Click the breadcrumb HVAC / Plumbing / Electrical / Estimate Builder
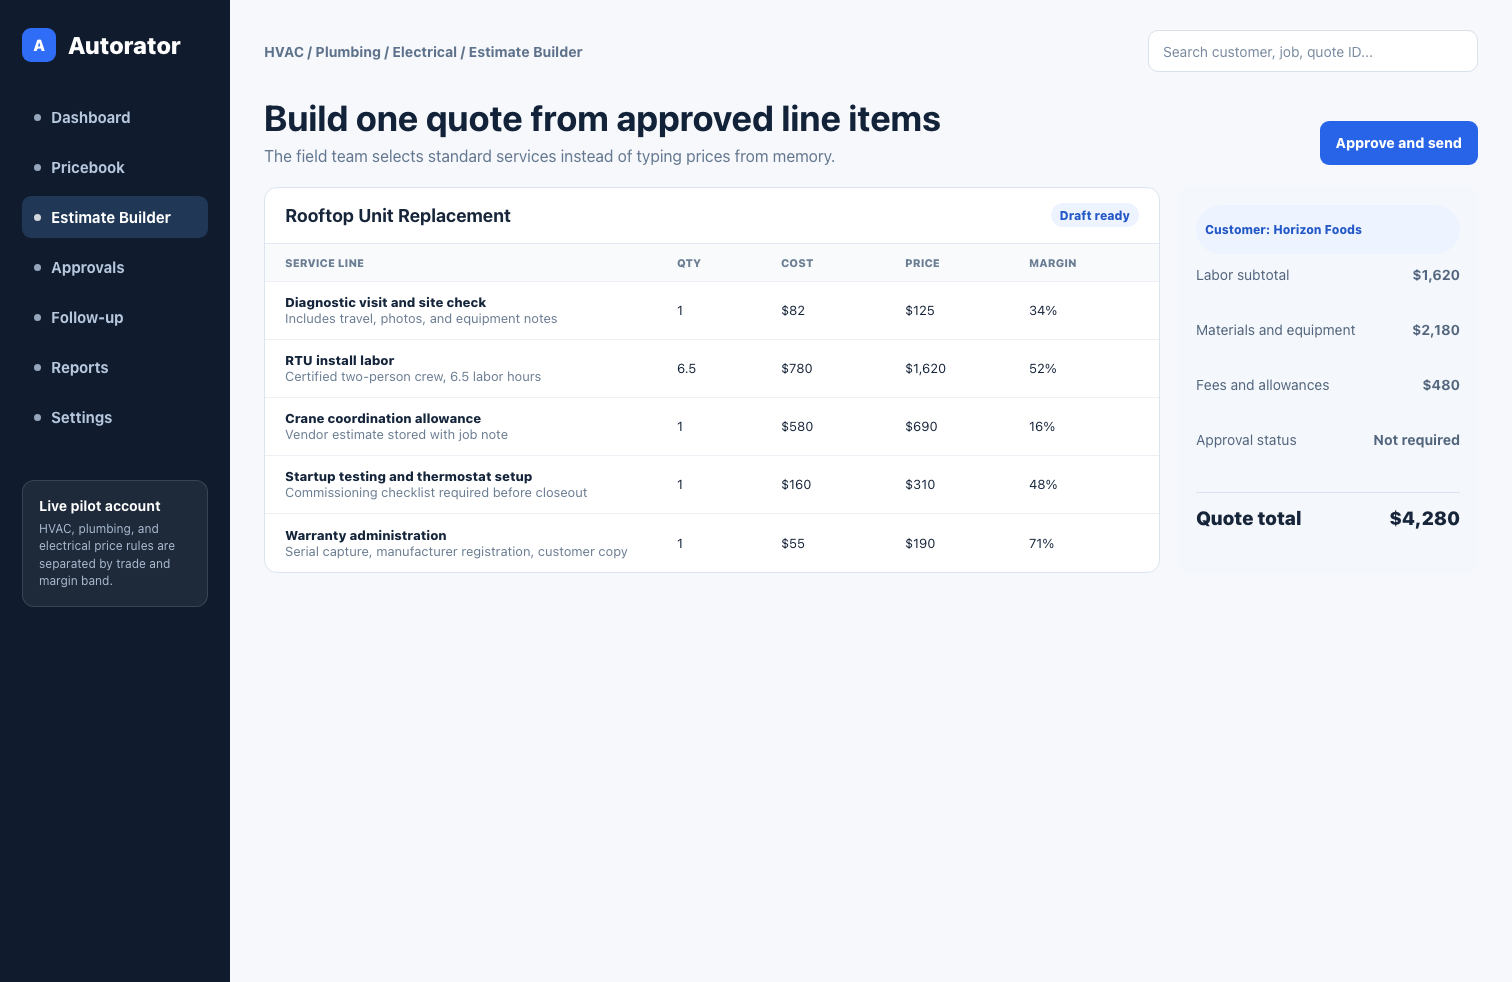1512x982 pixels. click(423, 52)
